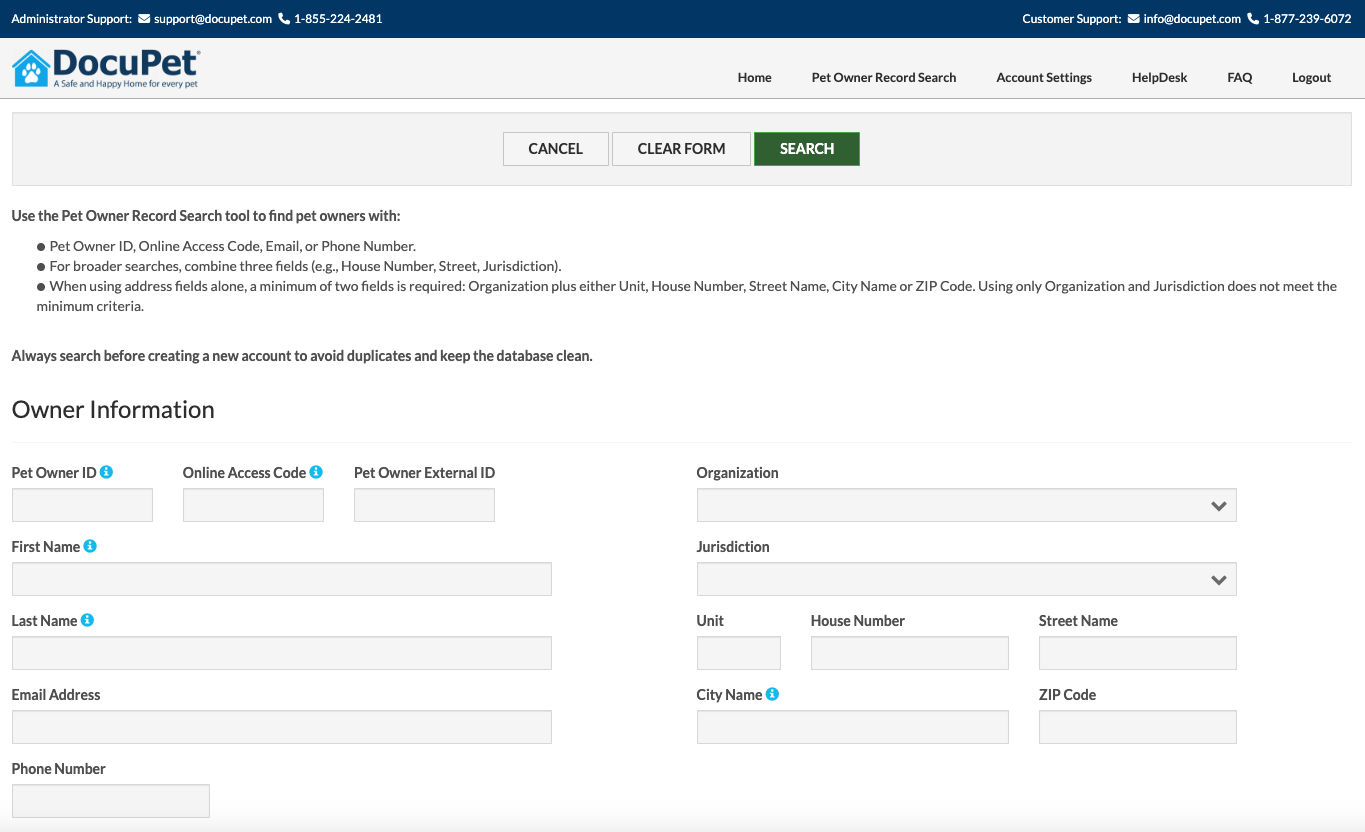Click the First Name info icon
Viewport: 1365px width, 832px height.
[x=90, y=546]
